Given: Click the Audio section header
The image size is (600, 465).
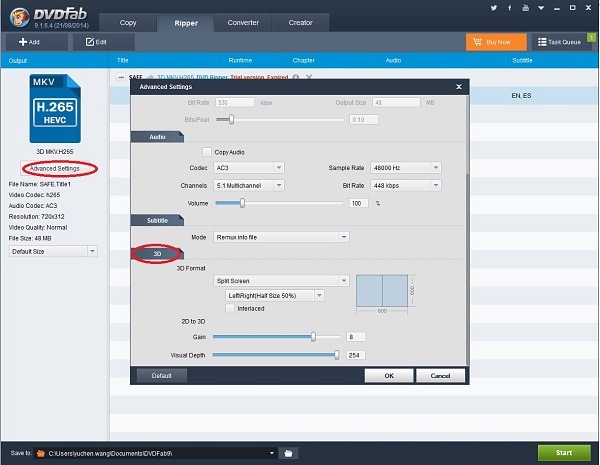Looking at the screenshot, I should (x=157, y=137).
